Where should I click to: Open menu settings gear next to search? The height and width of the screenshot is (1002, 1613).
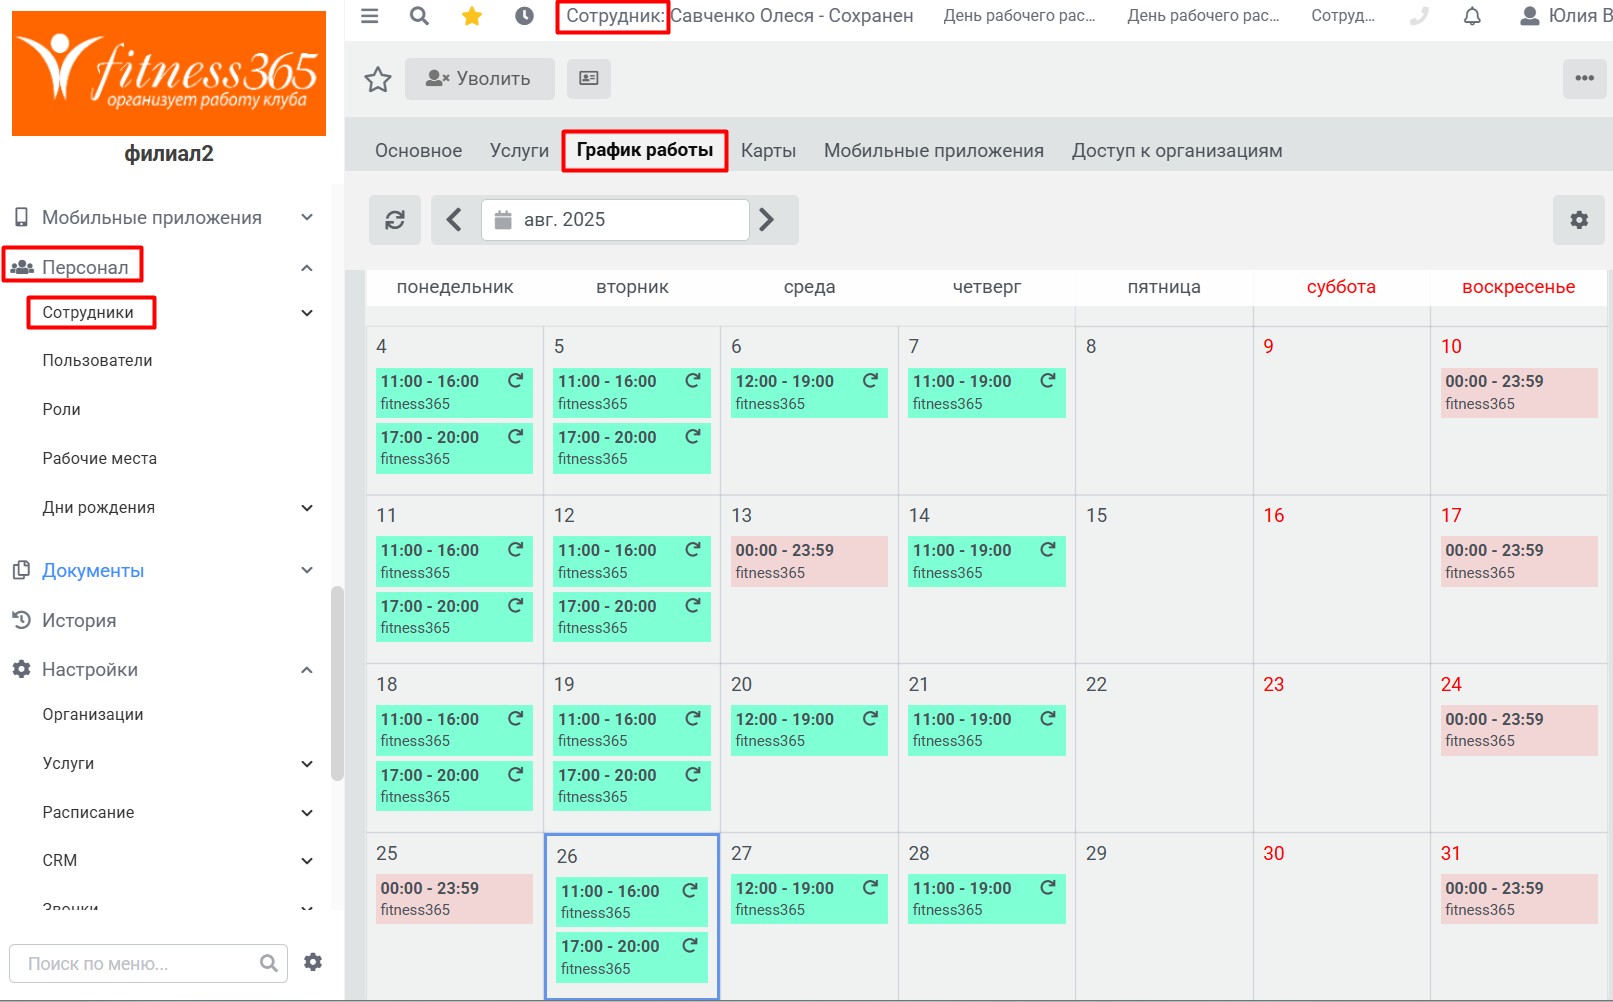coord(313,962)
